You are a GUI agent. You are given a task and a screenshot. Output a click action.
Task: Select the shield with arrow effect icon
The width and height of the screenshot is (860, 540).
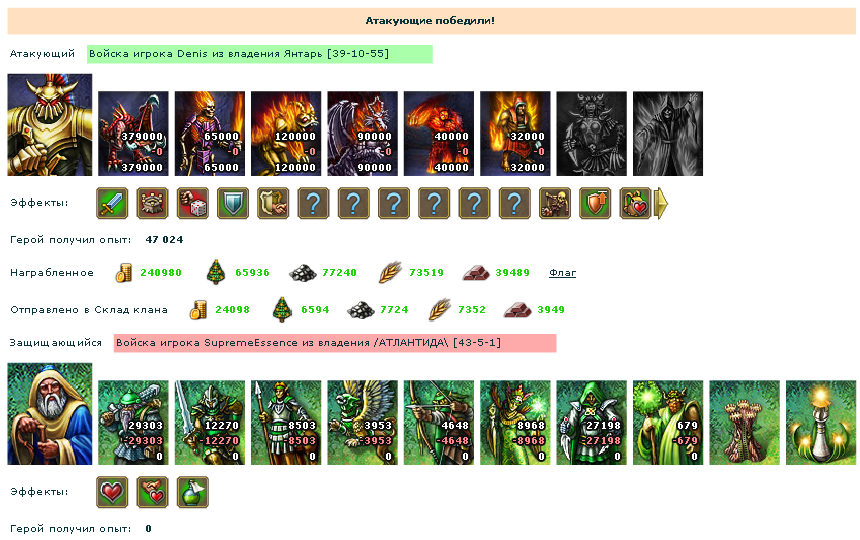coord(595,203)
